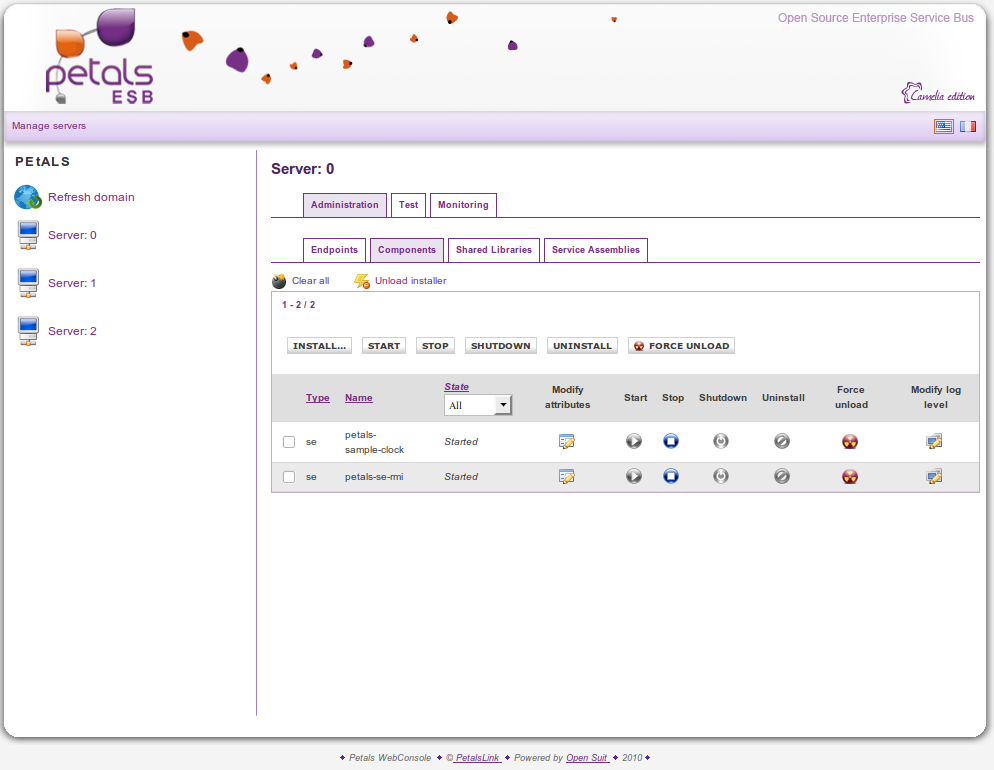Open Server: 2 in the sidebar
Image resolution: width=994 pixels, height=770 pixels.
(x=72, y=331)
